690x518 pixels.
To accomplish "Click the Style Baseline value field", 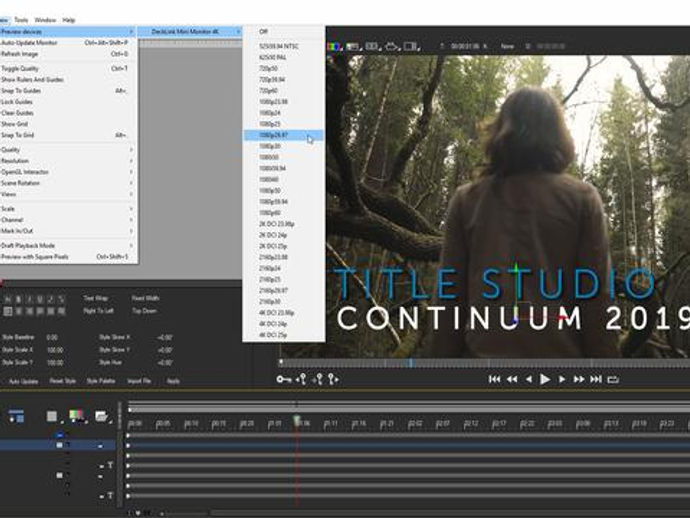I will [52, 338].
